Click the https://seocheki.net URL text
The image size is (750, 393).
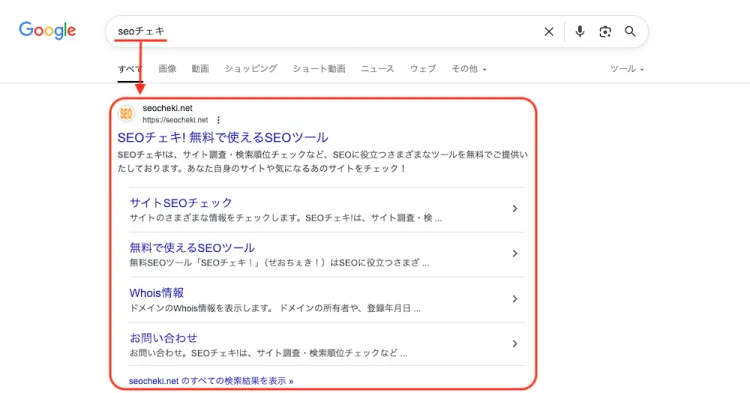pos(175,120)
